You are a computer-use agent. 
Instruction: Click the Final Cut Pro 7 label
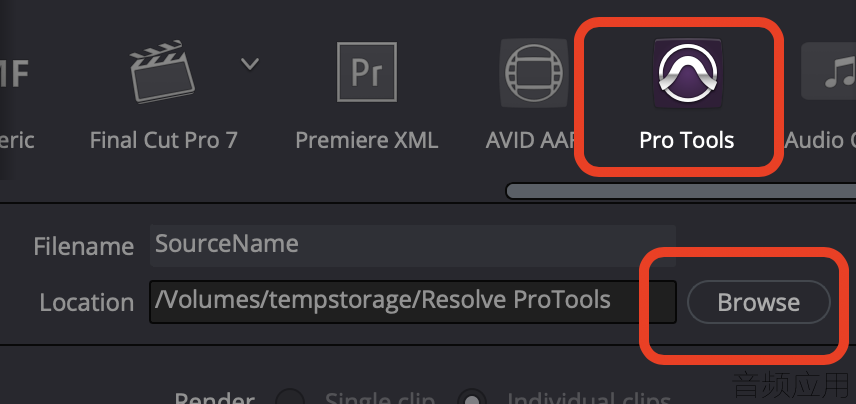164,140
